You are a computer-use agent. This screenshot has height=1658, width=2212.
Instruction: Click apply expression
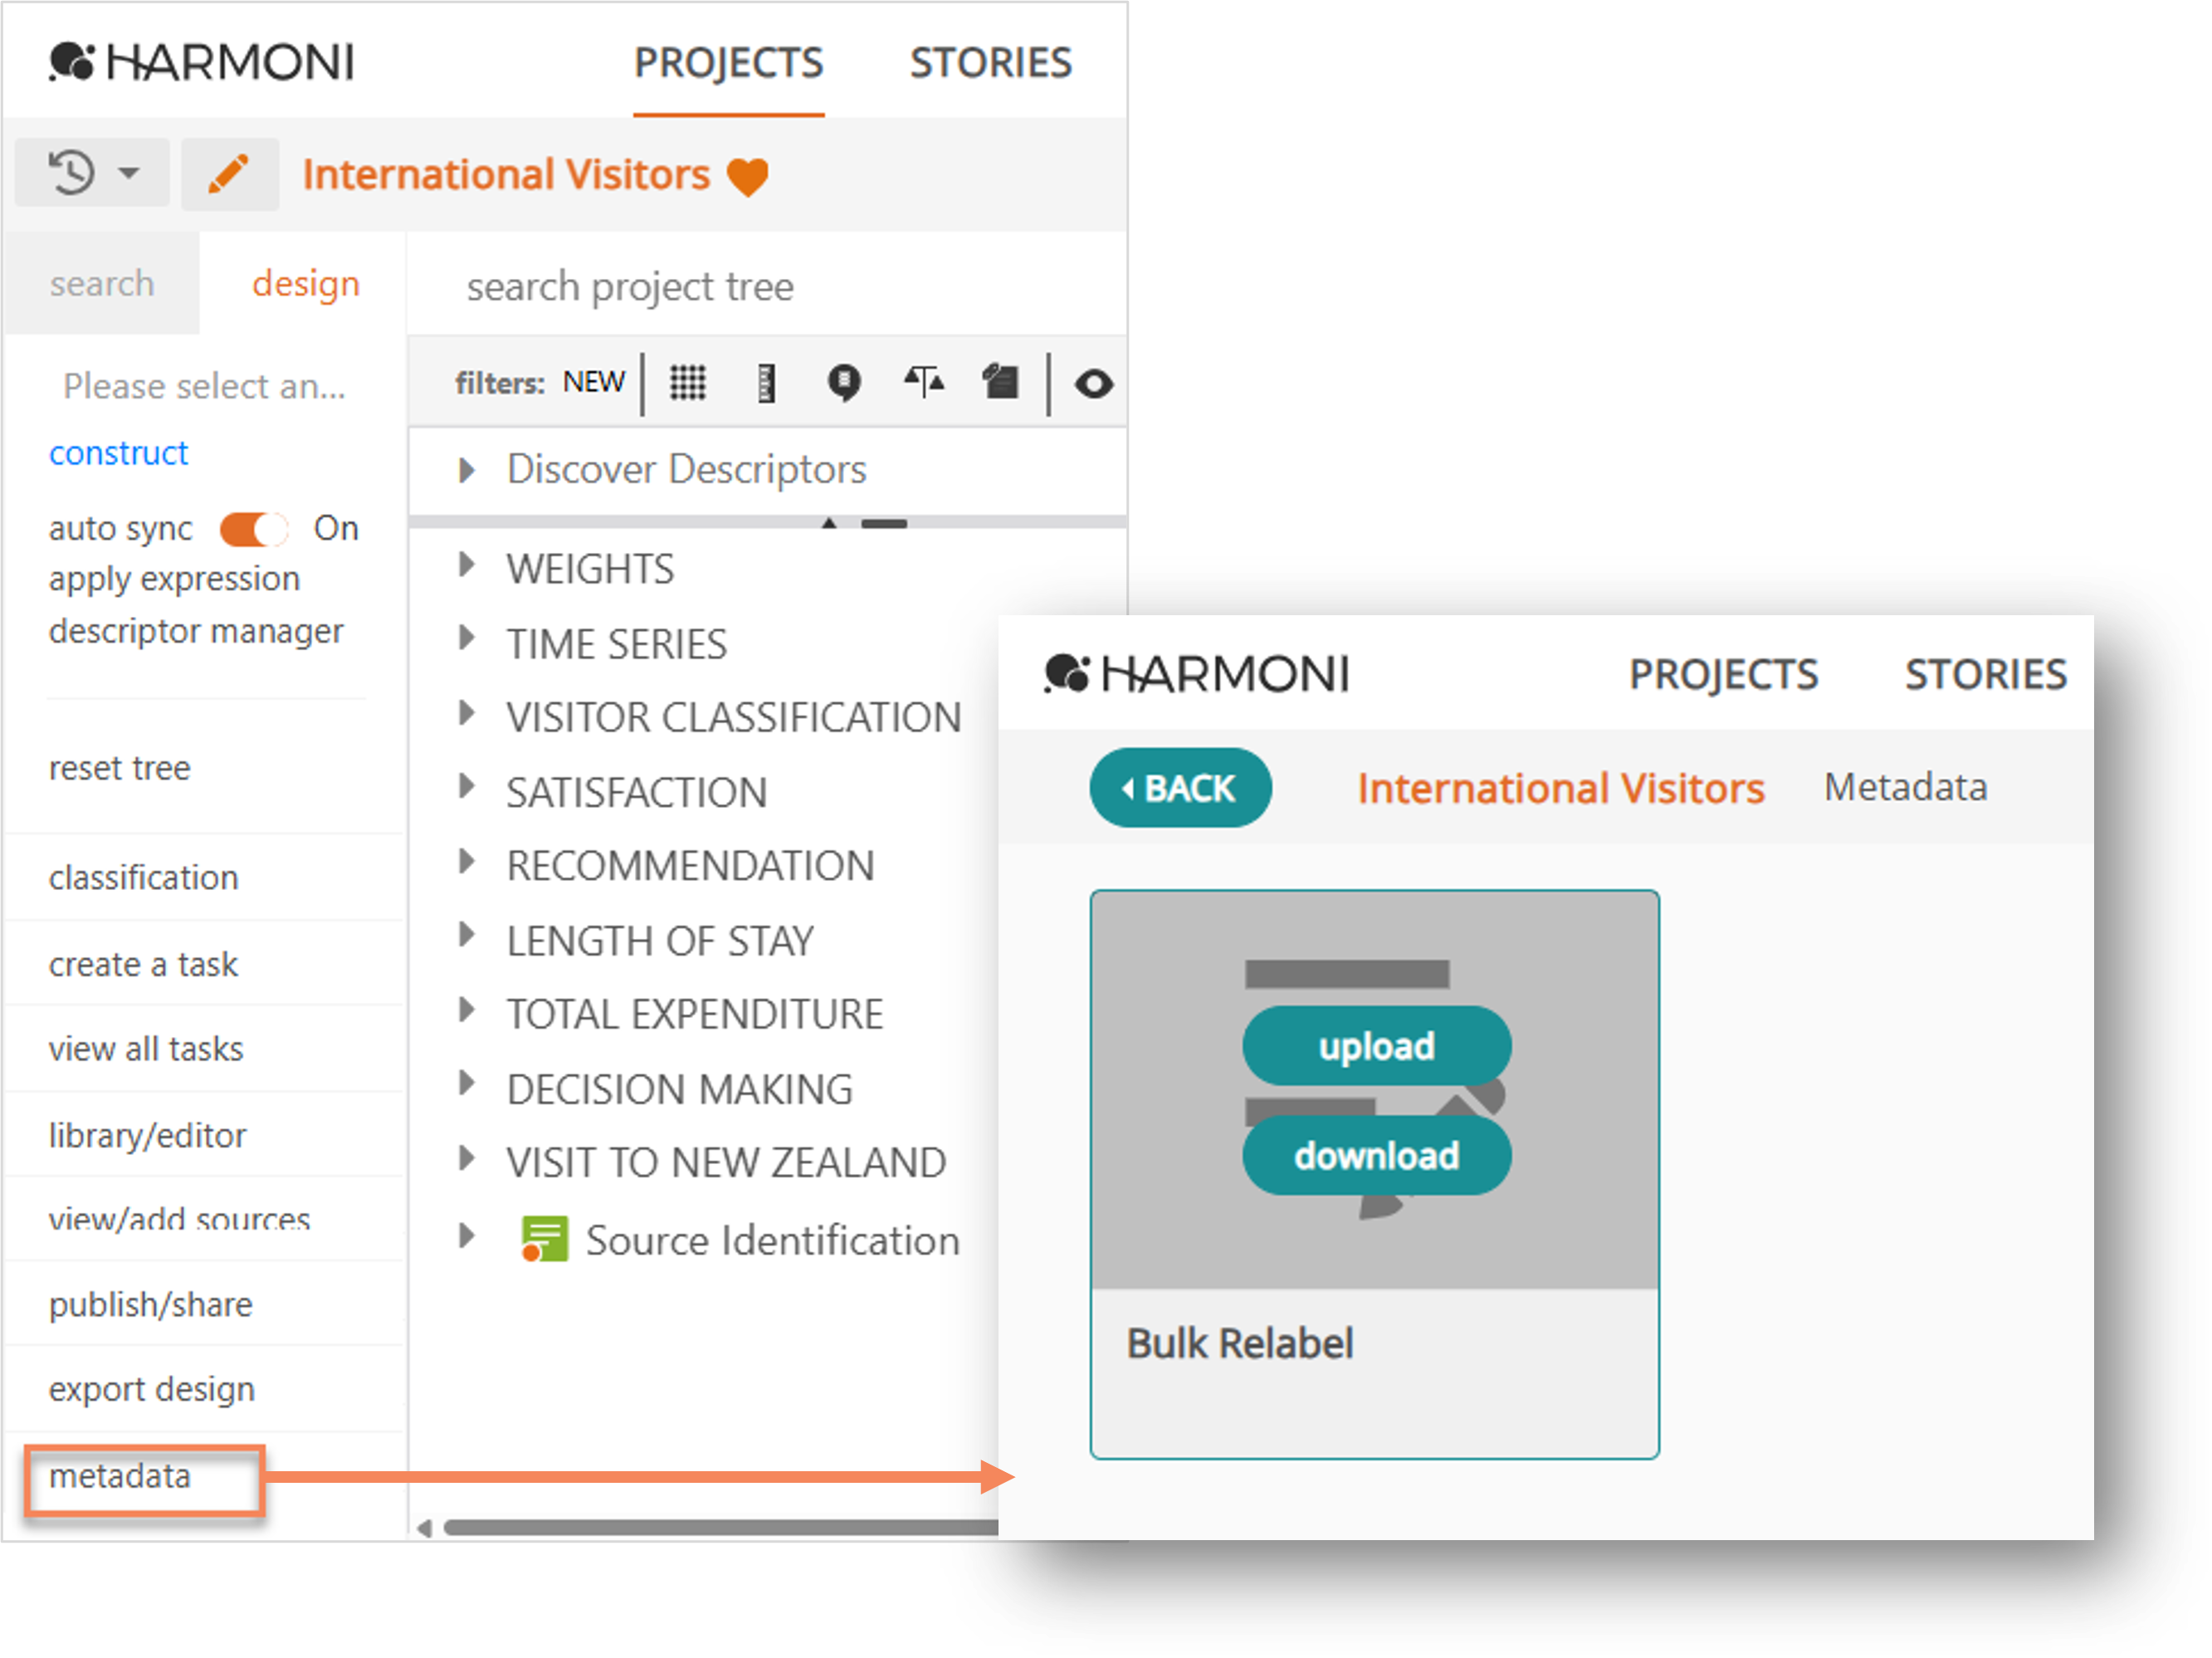click(174, 579)
